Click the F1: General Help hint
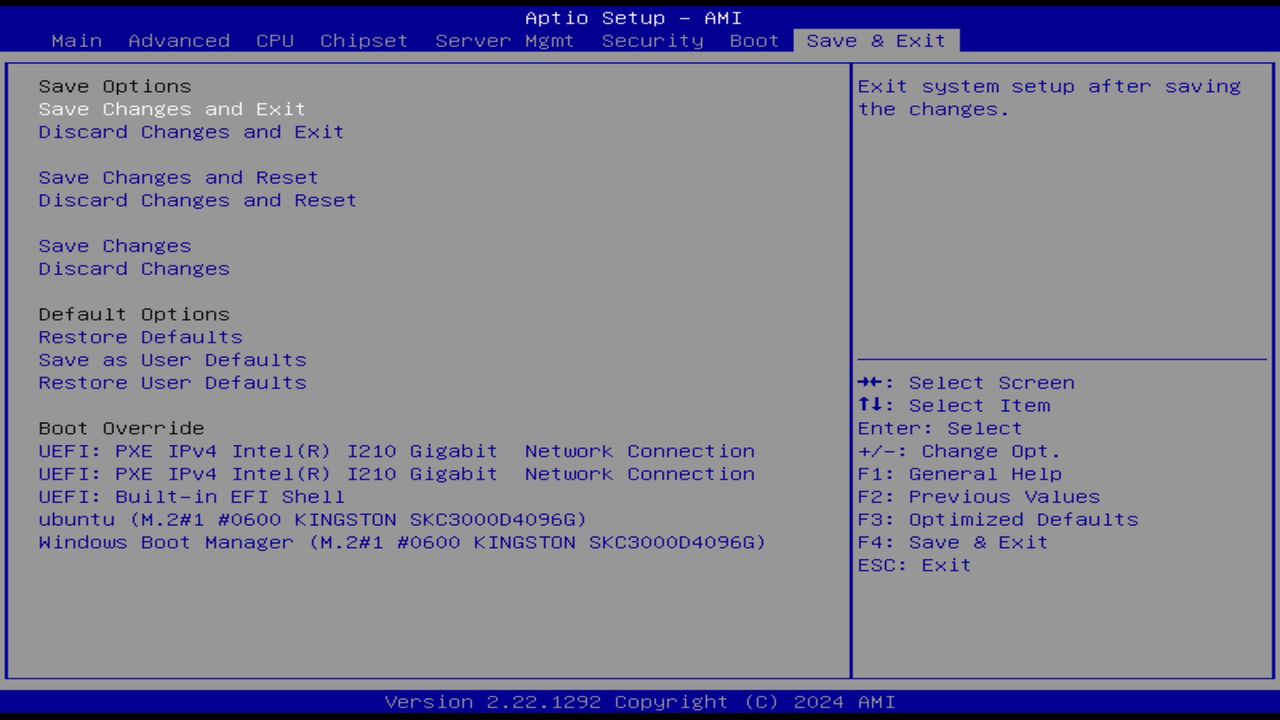The width and height of the screenshot is (1280, 720). (x=959, y=474)
